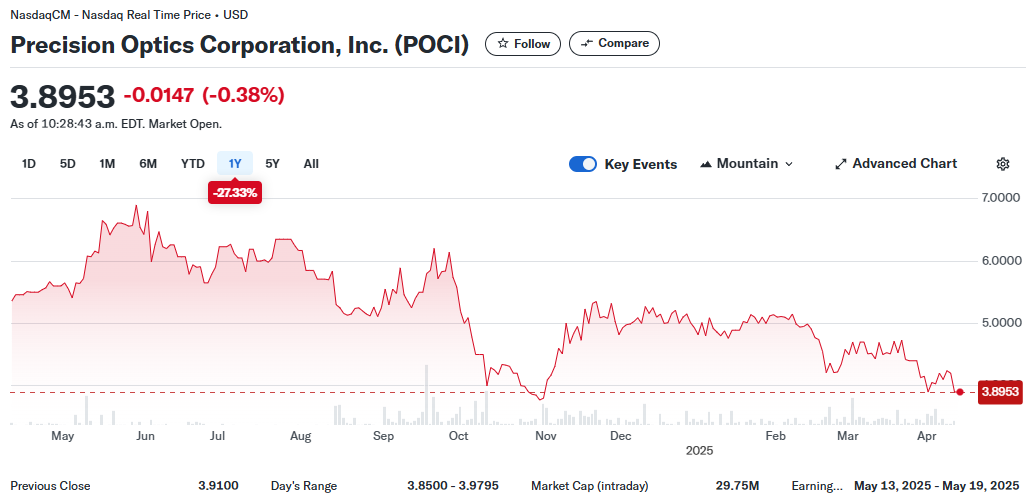
Task: Select the YTD time range
Action: (193, 164)
